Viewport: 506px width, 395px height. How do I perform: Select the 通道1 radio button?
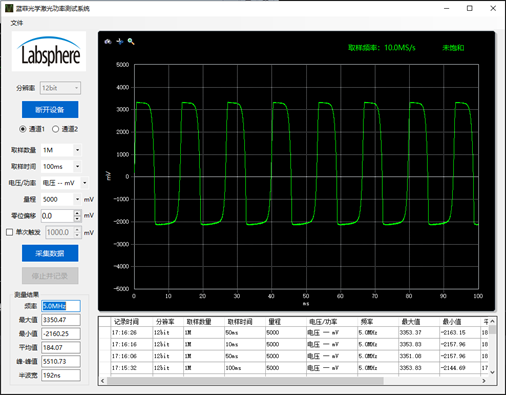pyautogui.click(x=22, y=129)
